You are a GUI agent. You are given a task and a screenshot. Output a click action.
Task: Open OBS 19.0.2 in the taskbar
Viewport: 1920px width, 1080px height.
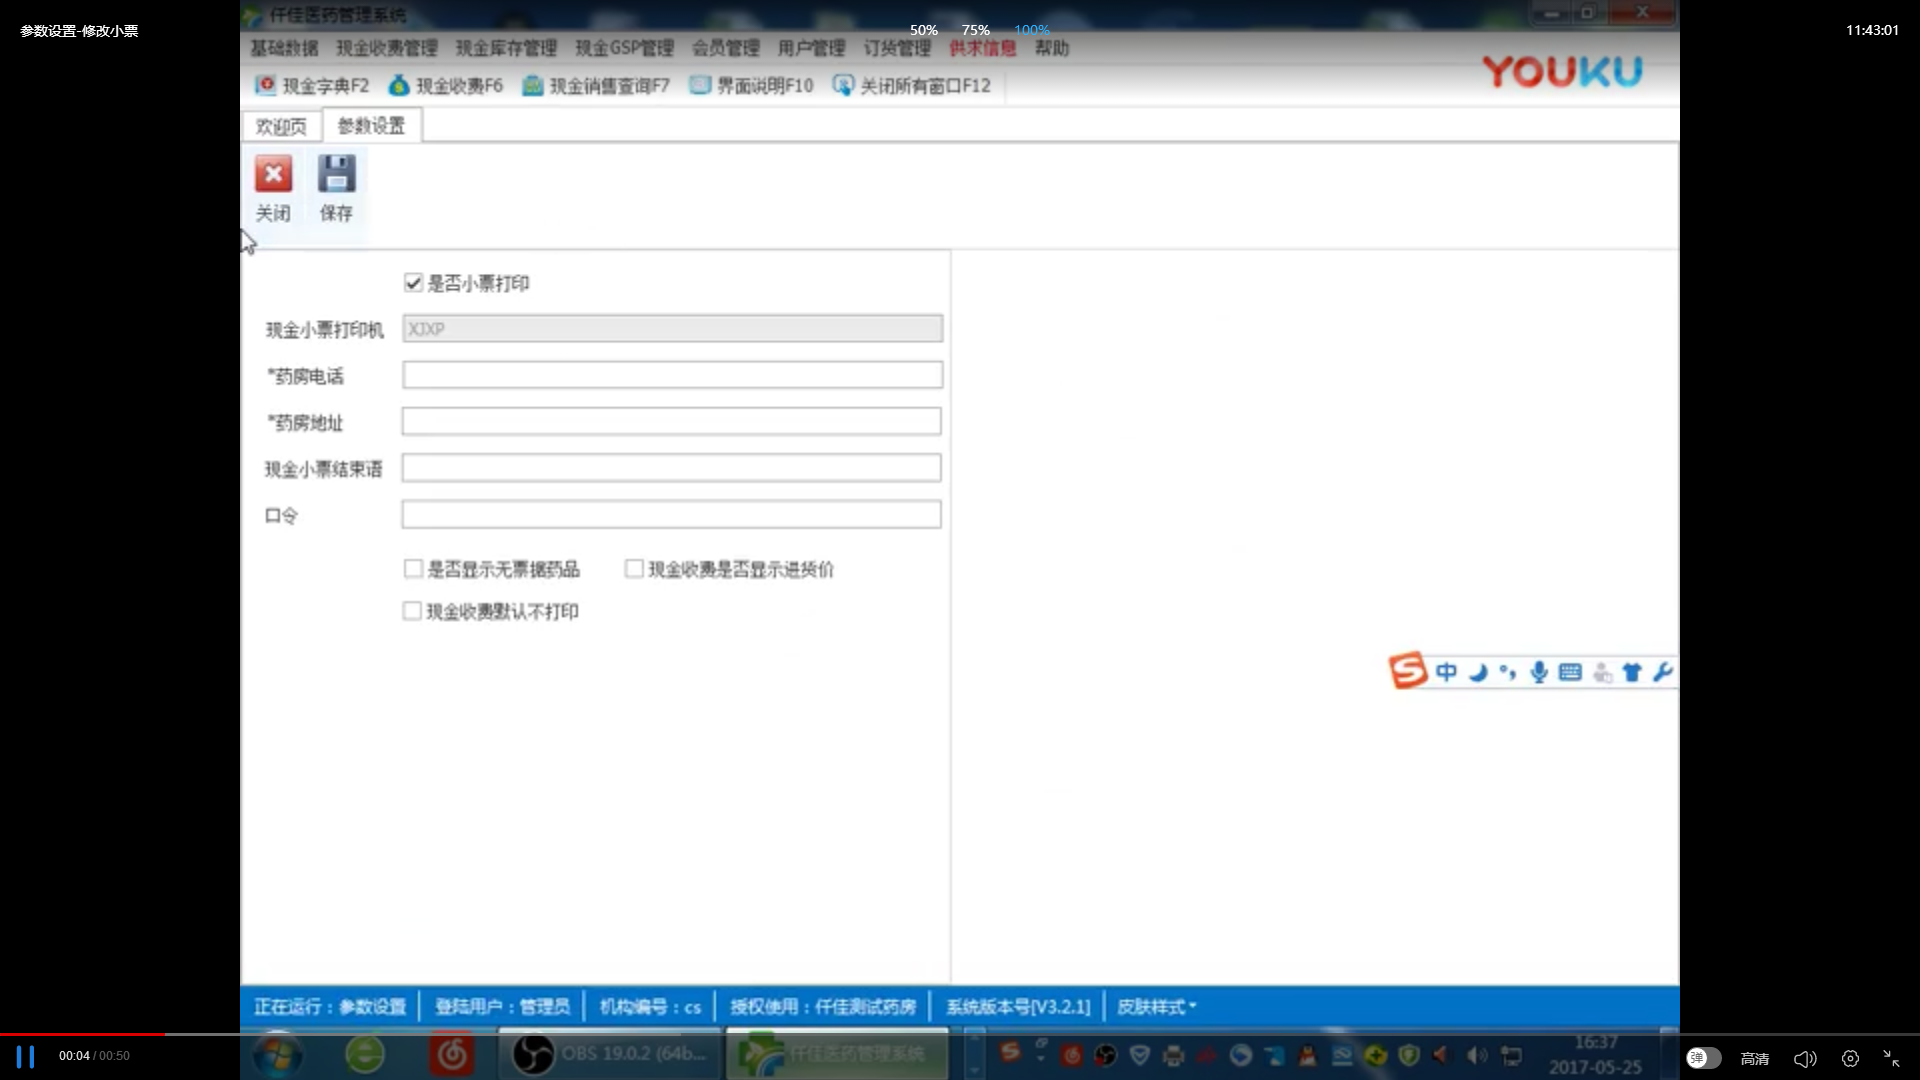coord(610,1054)
